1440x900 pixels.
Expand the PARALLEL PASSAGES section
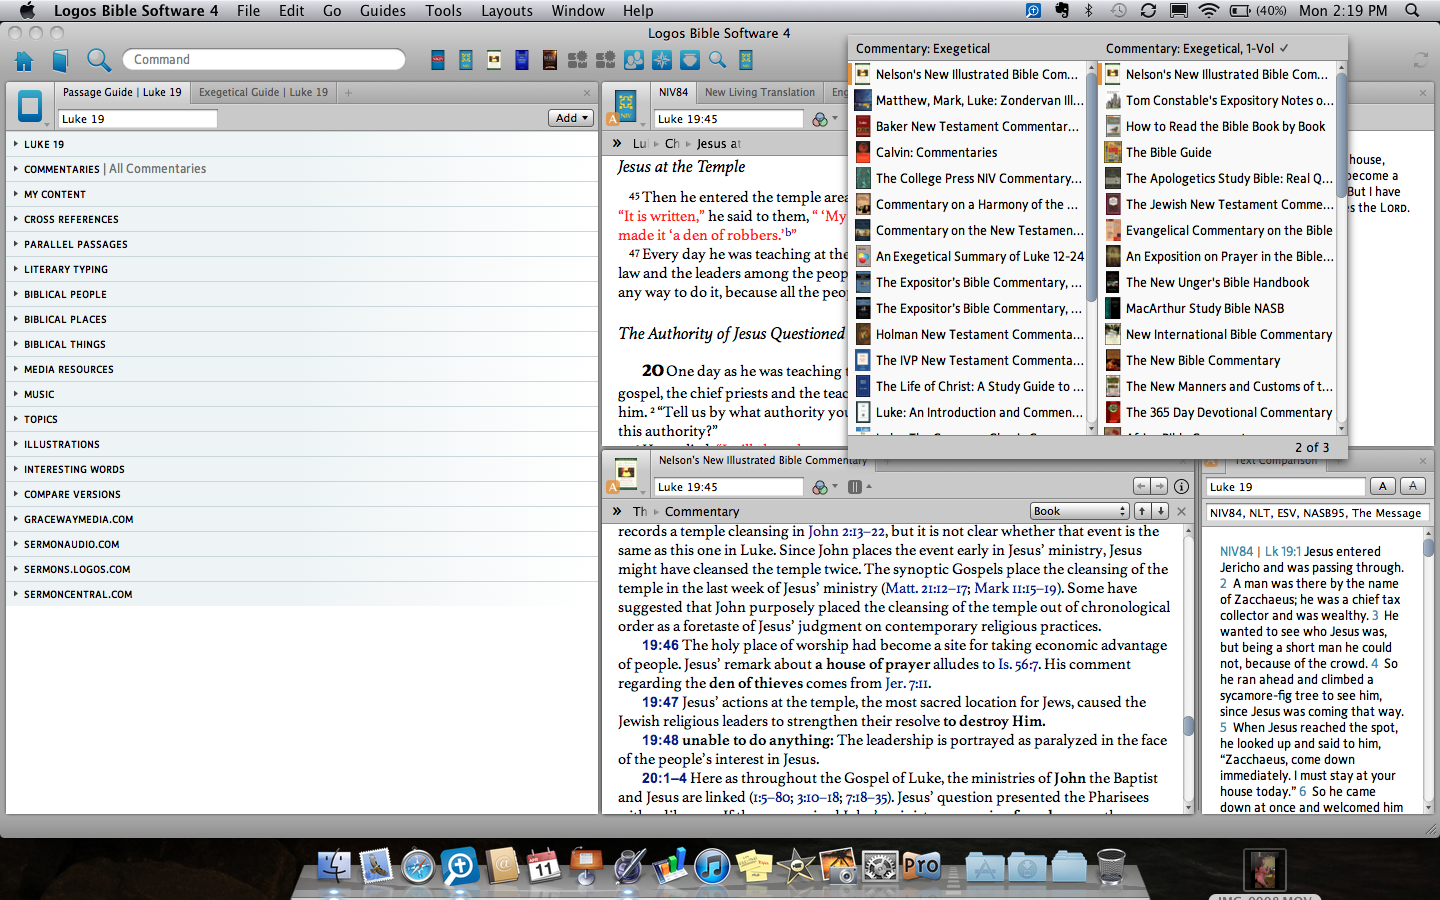coord(16,244)
